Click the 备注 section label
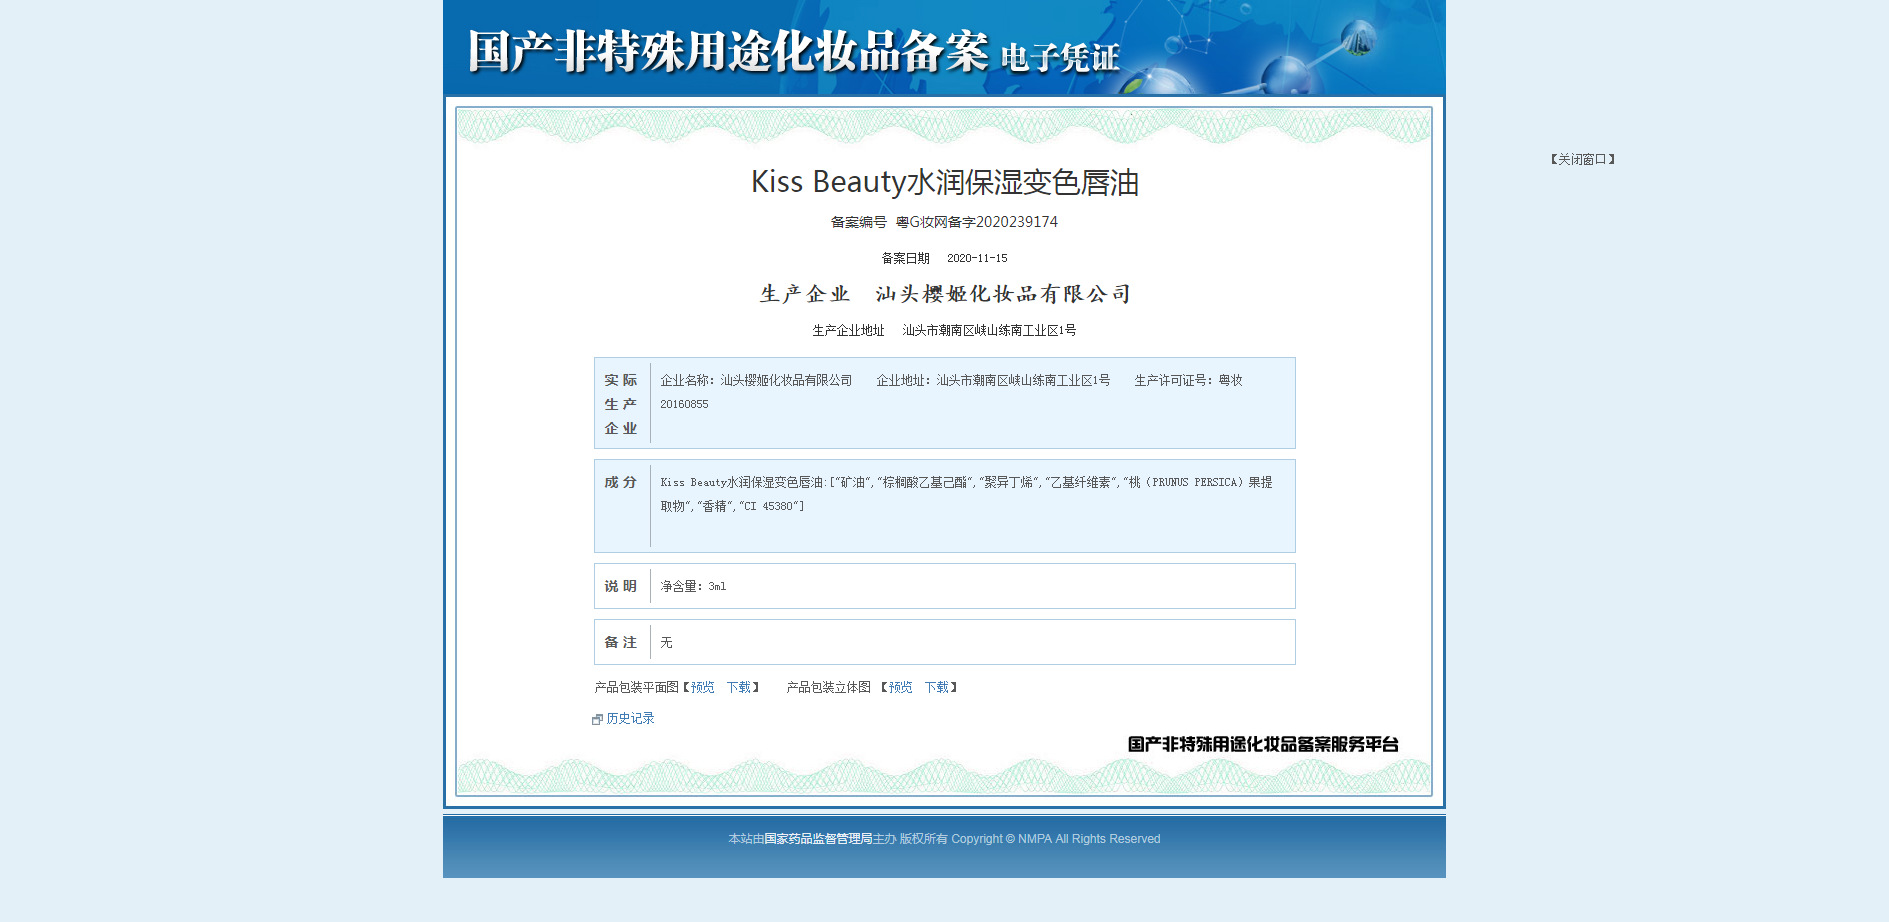Viewport: 1889px width, 922px height. (621, 642)
